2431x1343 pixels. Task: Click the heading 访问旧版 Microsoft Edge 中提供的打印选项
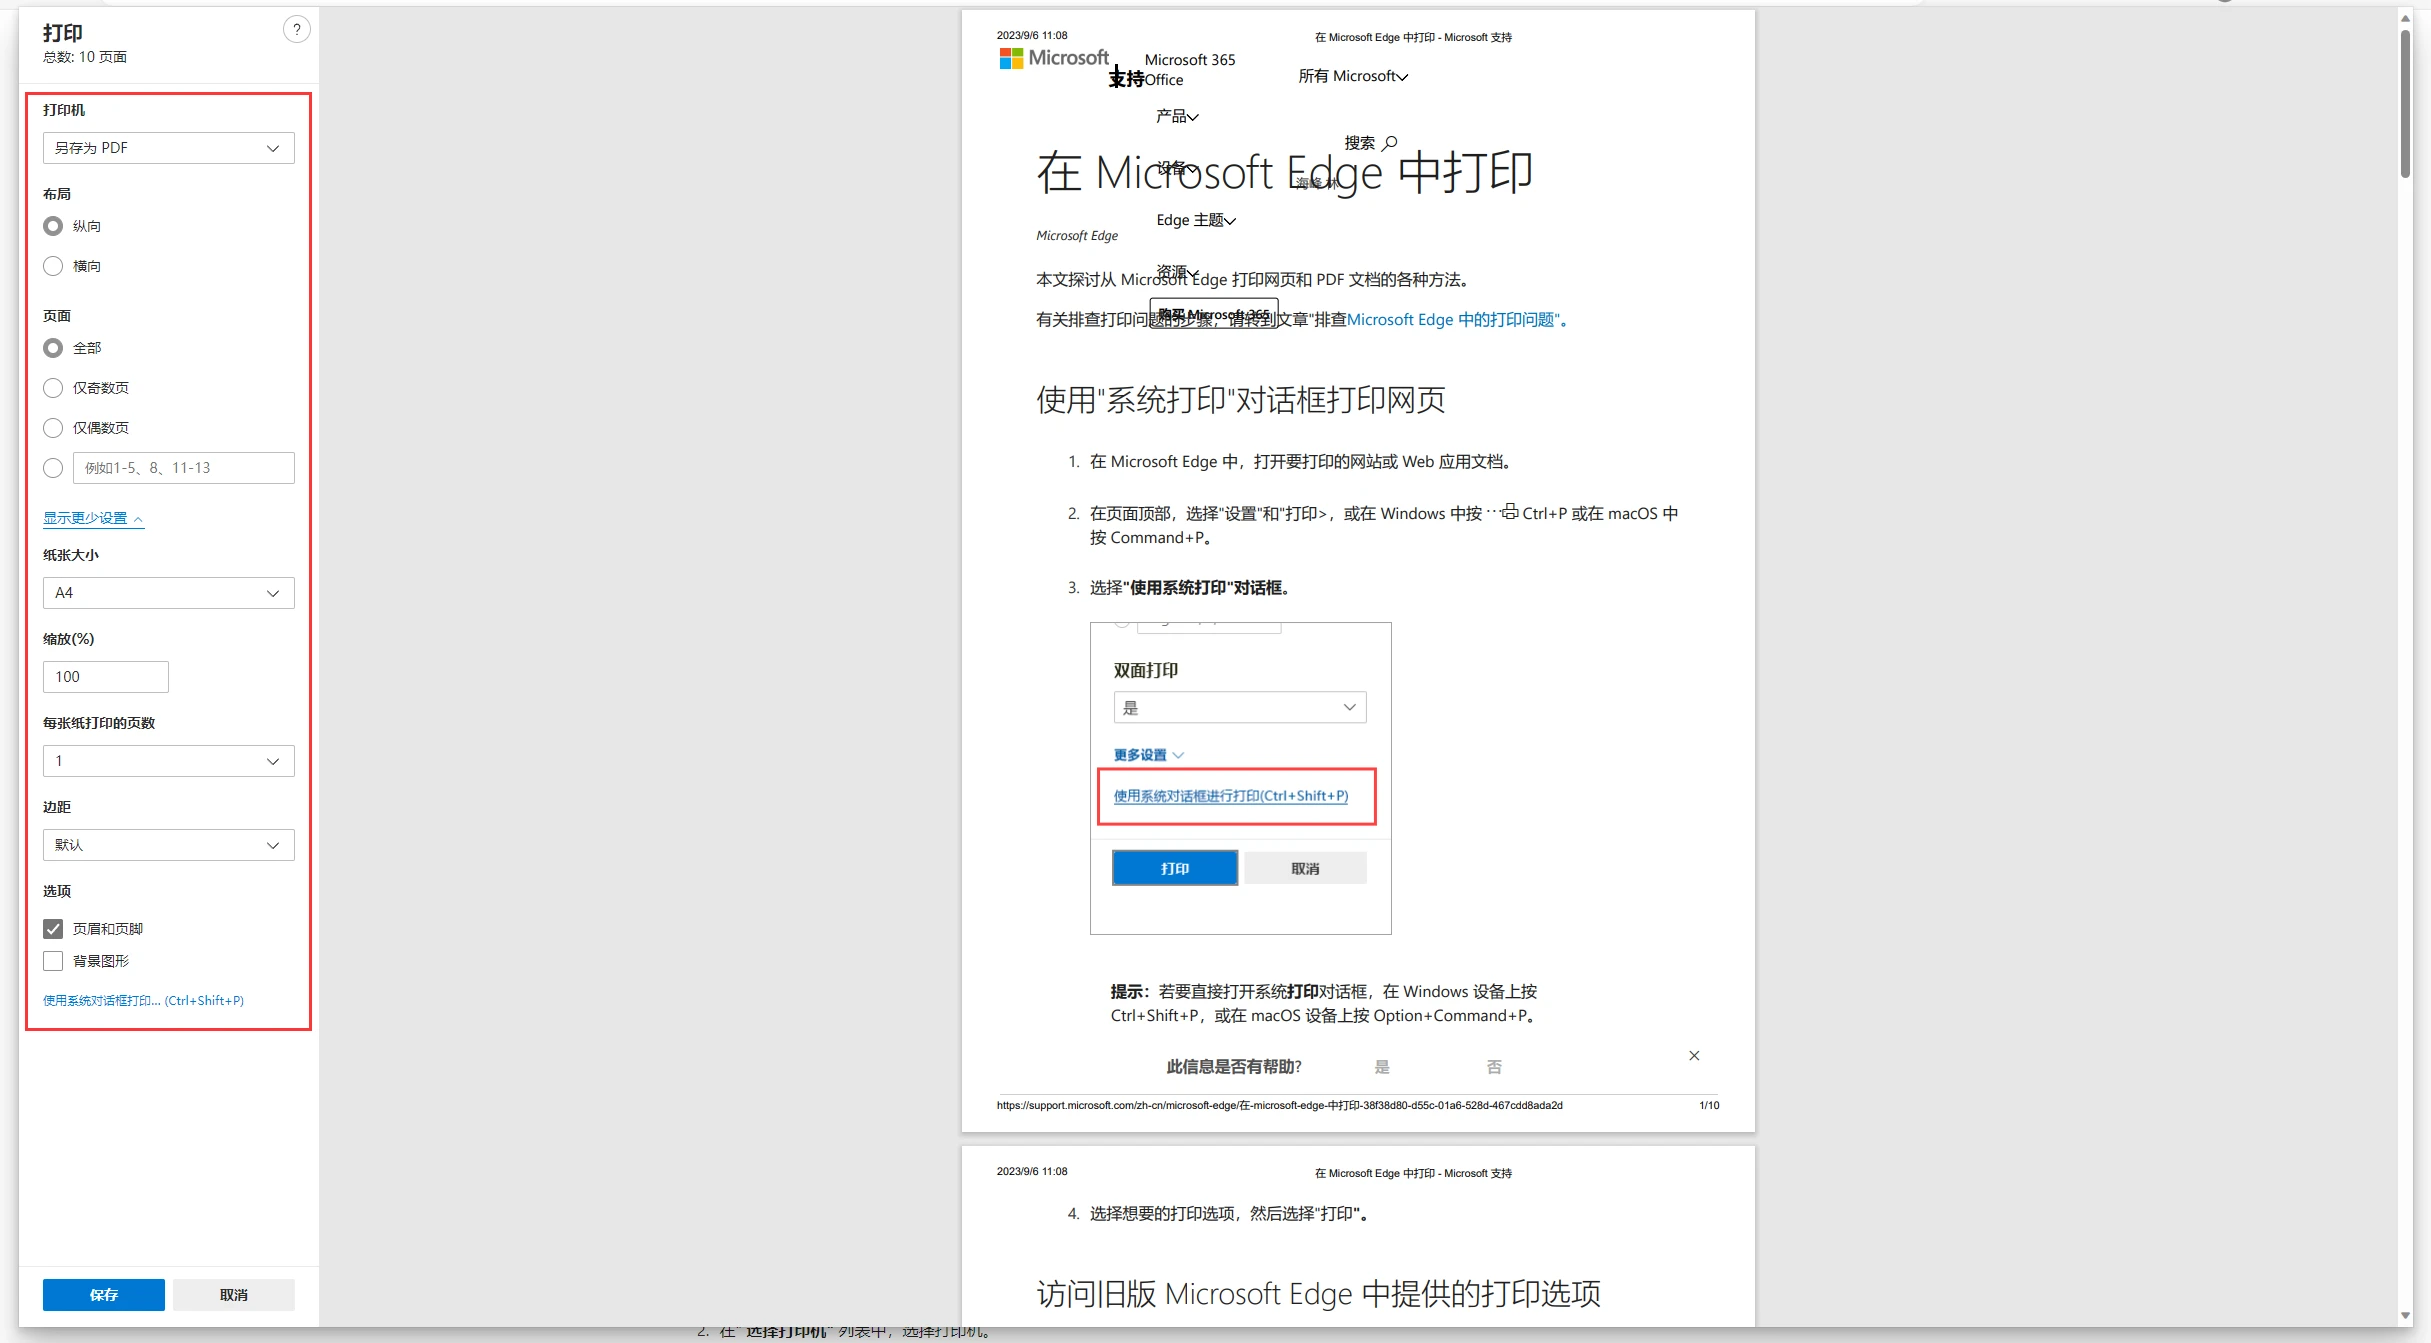[x=1318, y=1294]
